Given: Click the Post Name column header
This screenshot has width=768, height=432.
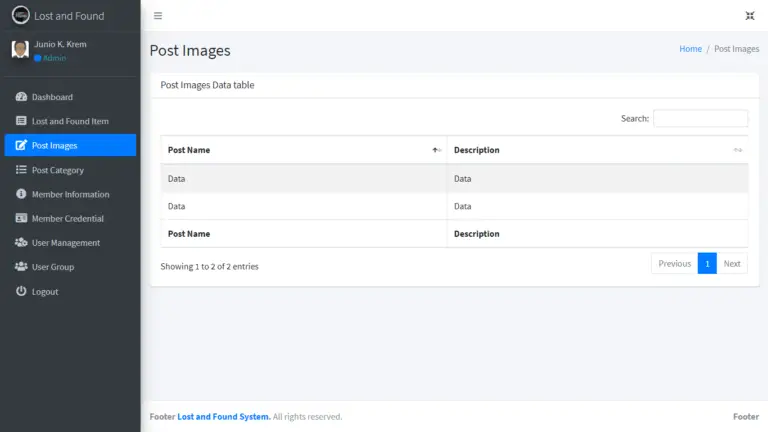Looking at the screenshot, I should click(303, 150).
